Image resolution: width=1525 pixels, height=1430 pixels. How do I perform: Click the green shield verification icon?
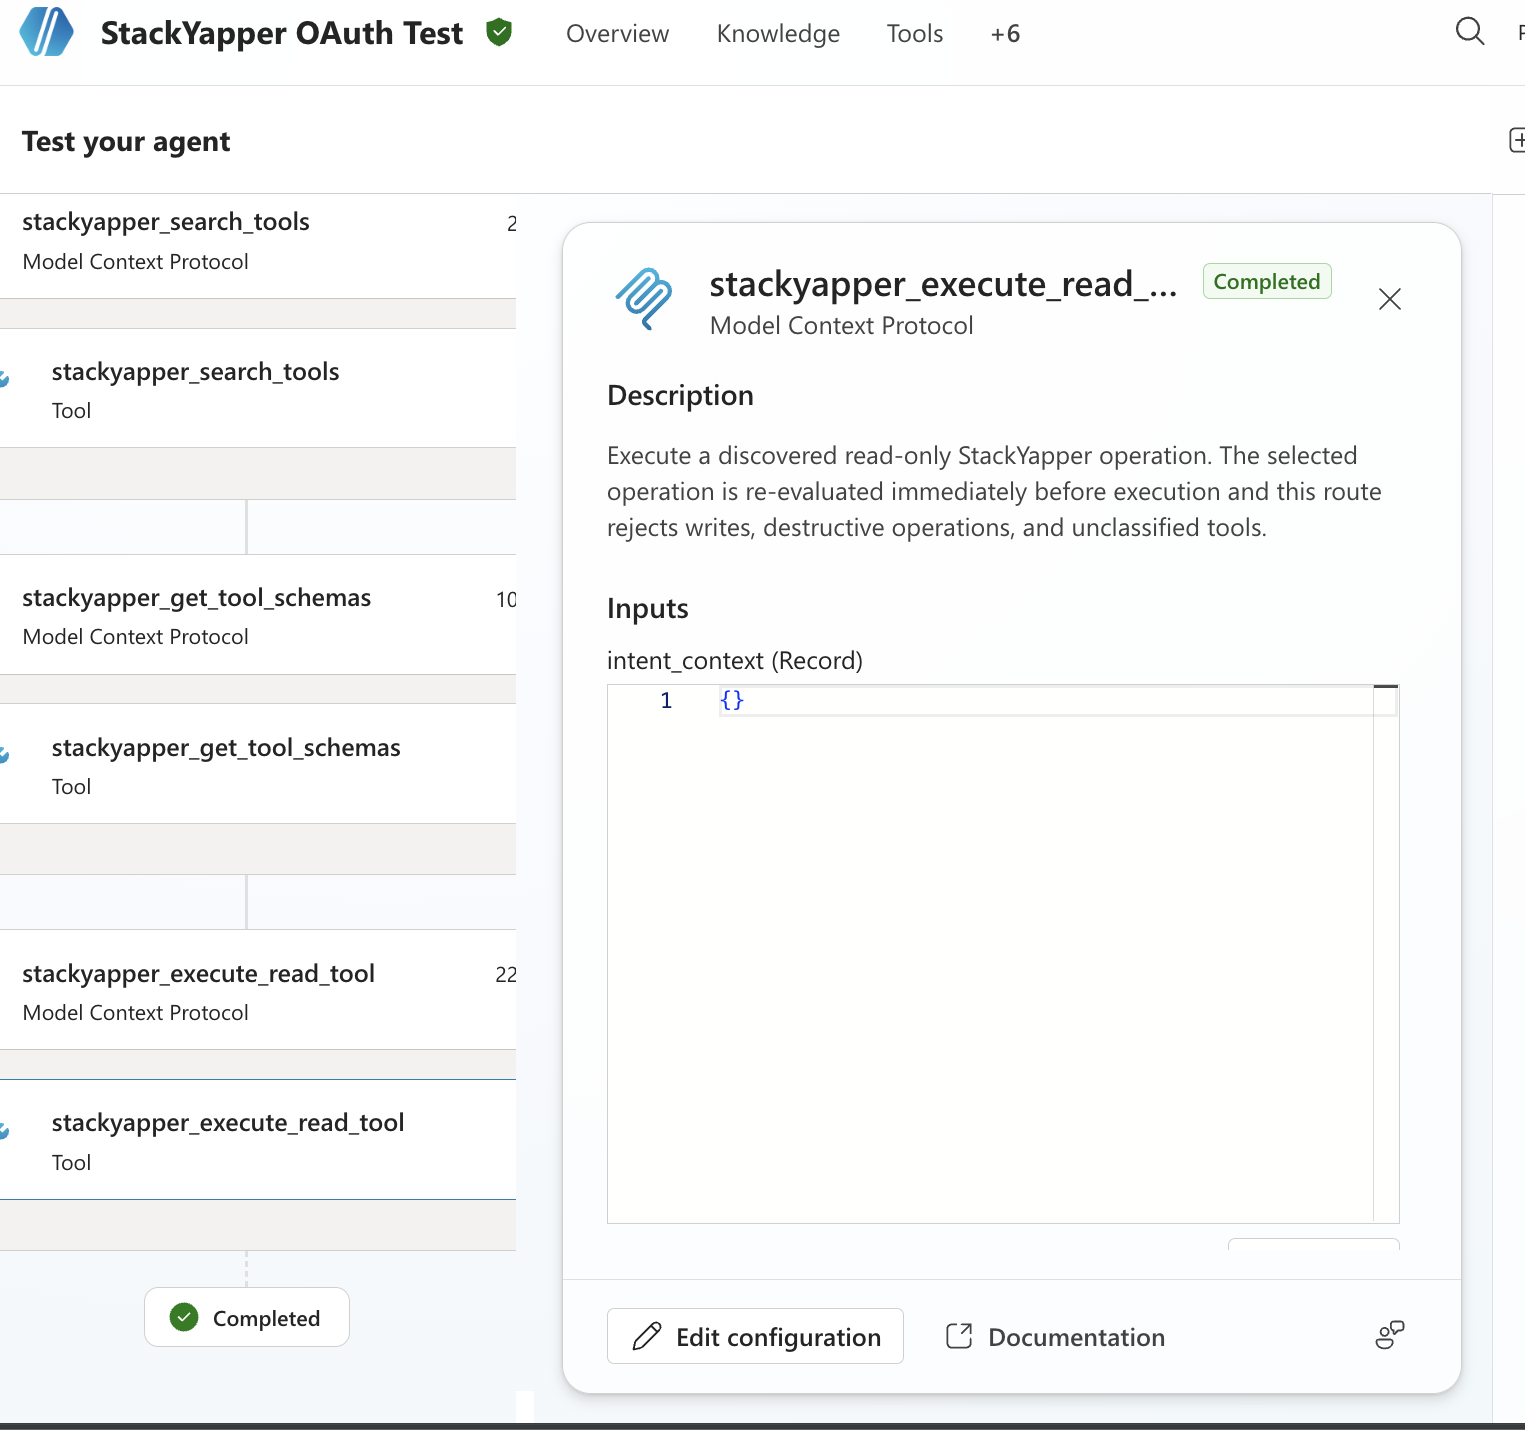(499, 33)
